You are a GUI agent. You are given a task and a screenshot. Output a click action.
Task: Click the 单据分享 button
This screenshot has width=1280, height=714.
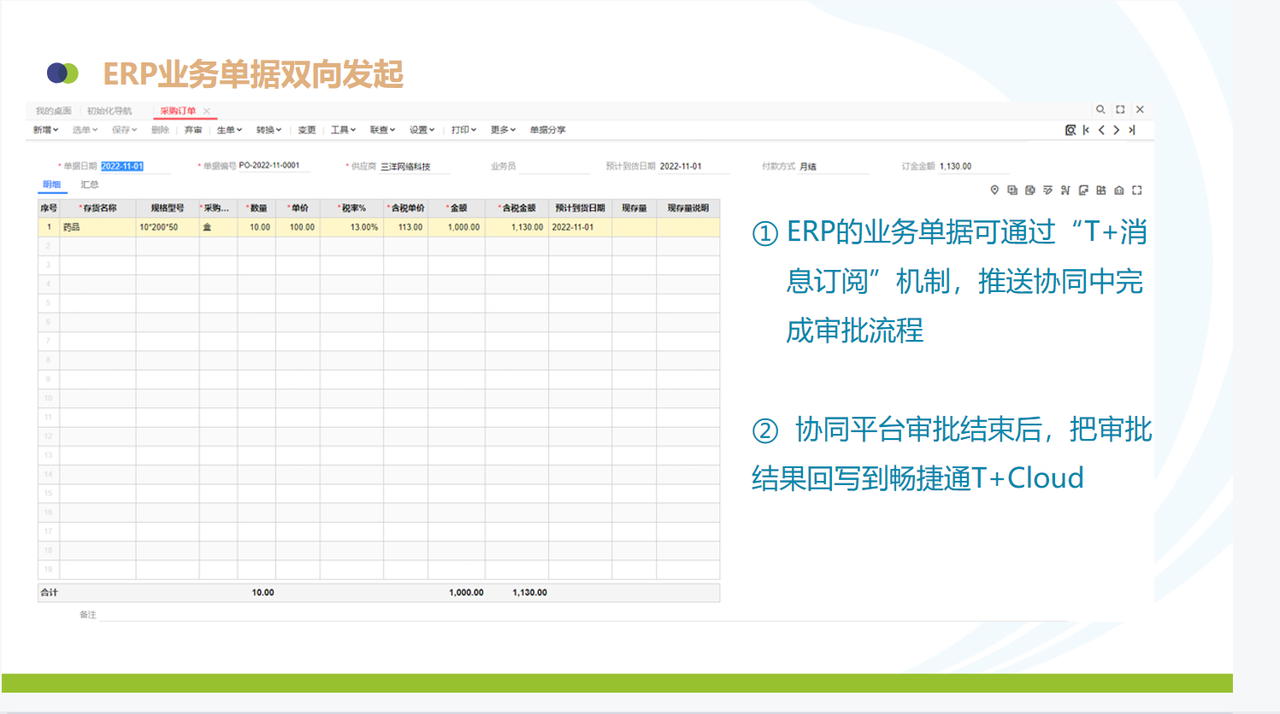pos(547,130)
